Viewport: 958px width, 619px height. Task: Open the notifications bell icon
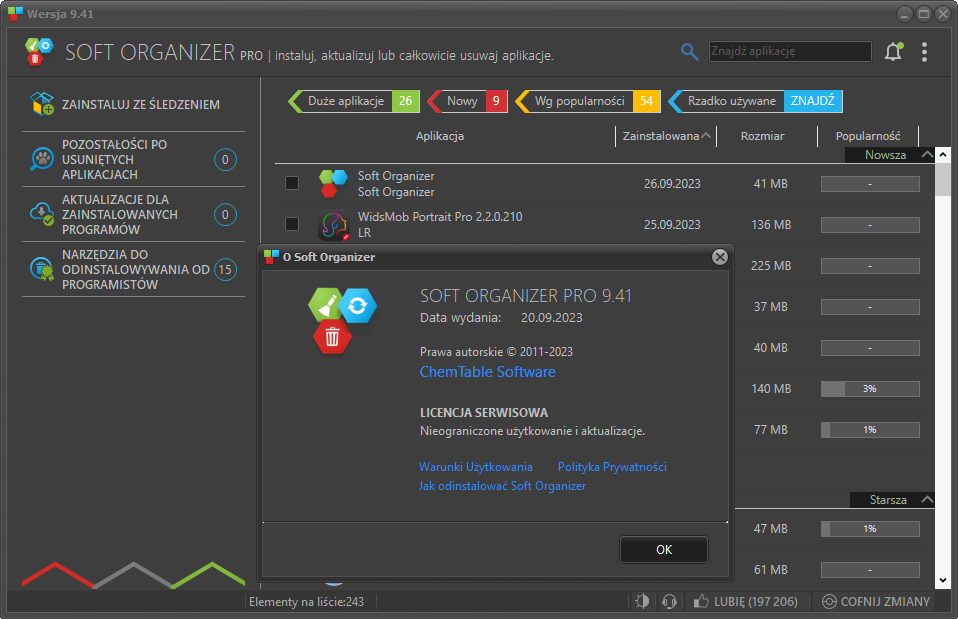point(893,52)
